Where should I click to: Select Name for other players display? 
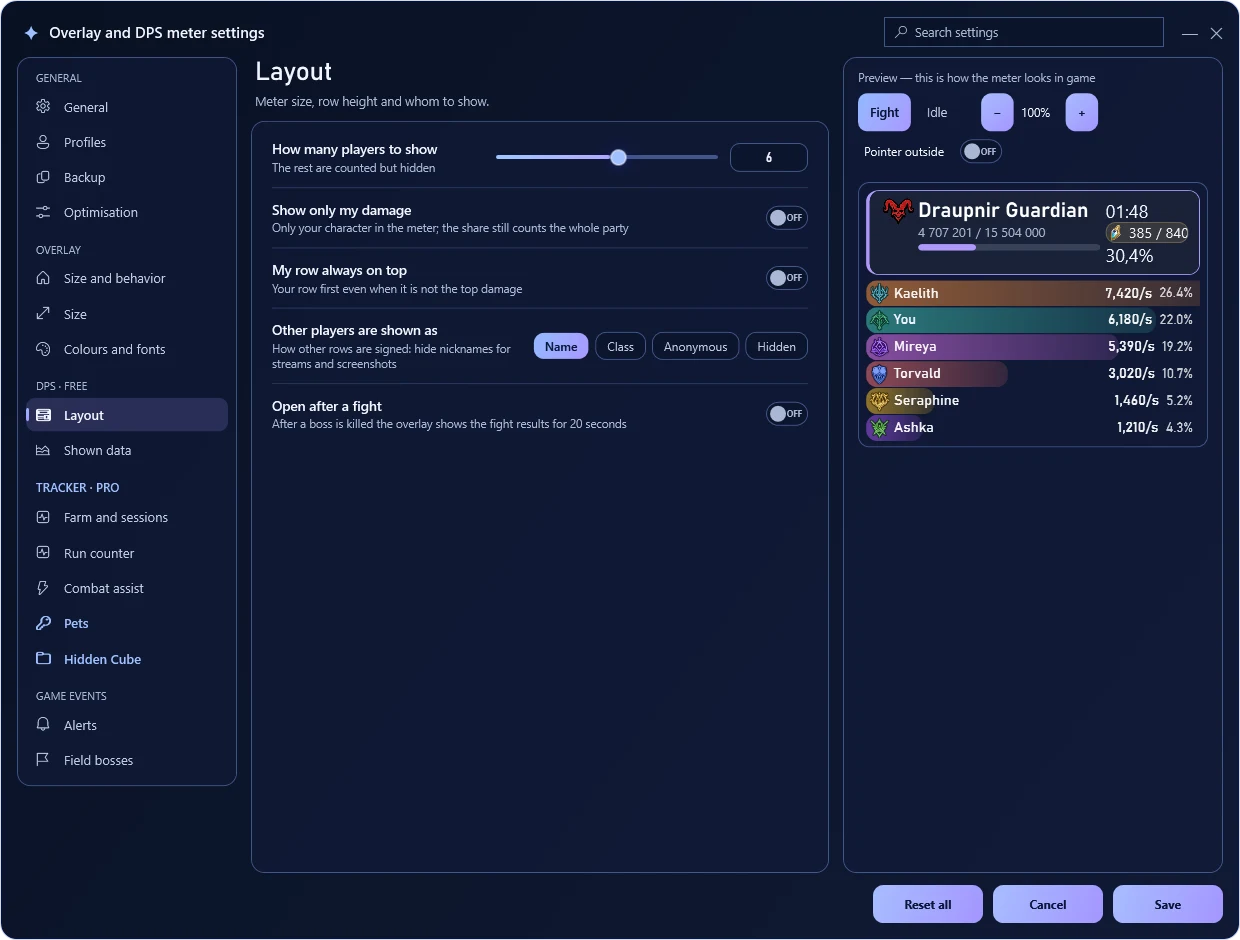coord(561,347)
